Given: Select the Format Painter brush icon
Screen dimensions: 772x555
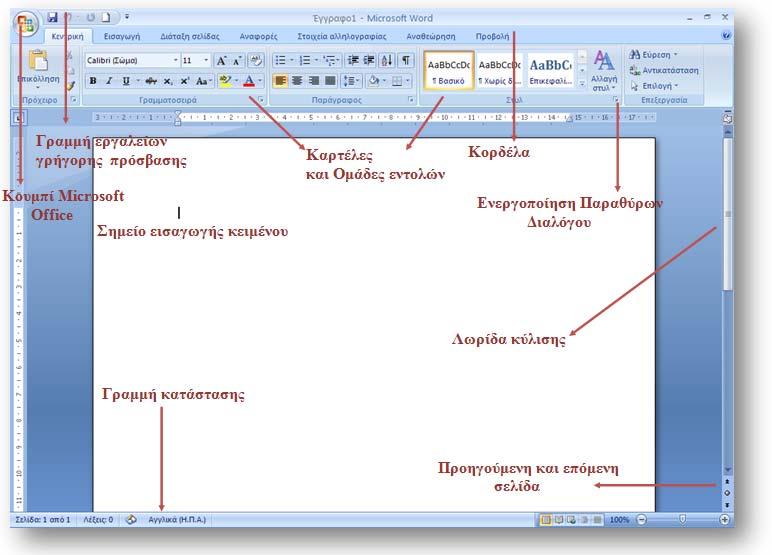Looking at the screenshot, I should click(70, 86).
